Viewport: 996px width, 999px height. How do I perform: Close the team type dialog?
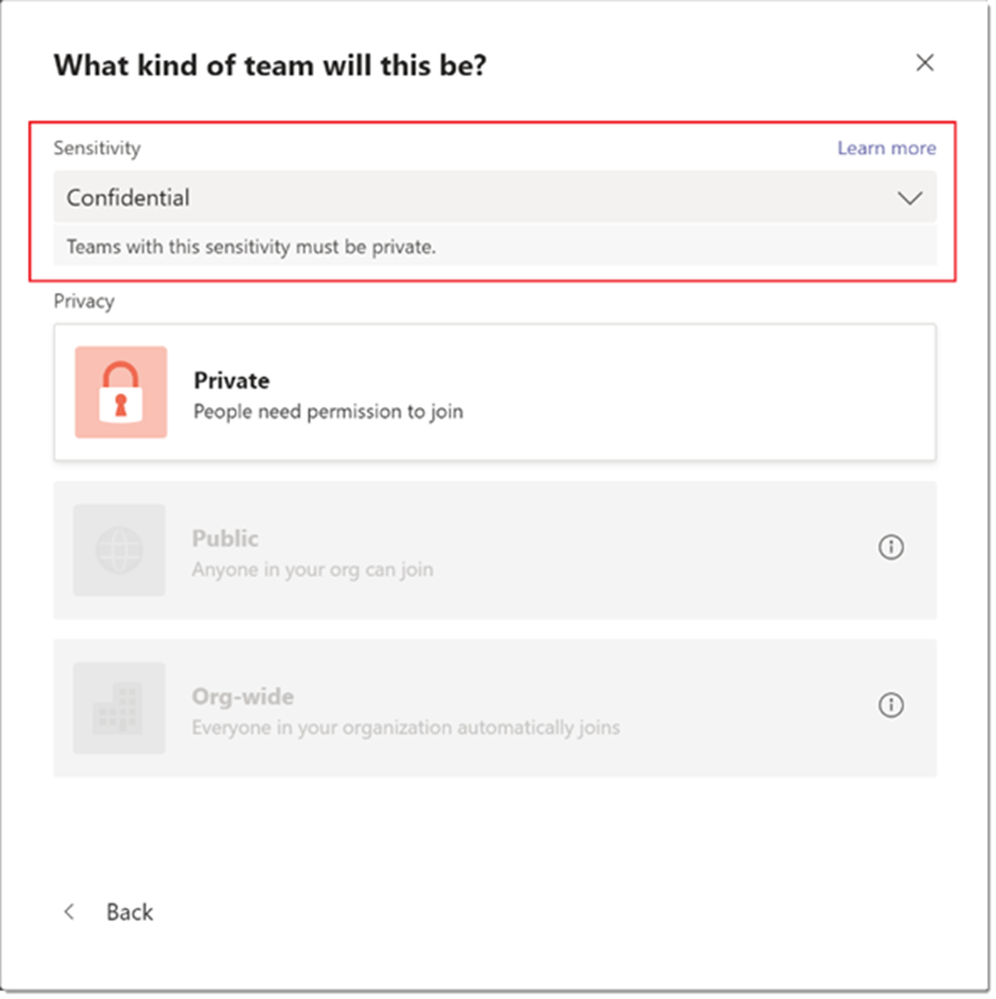tap(927, 63)
